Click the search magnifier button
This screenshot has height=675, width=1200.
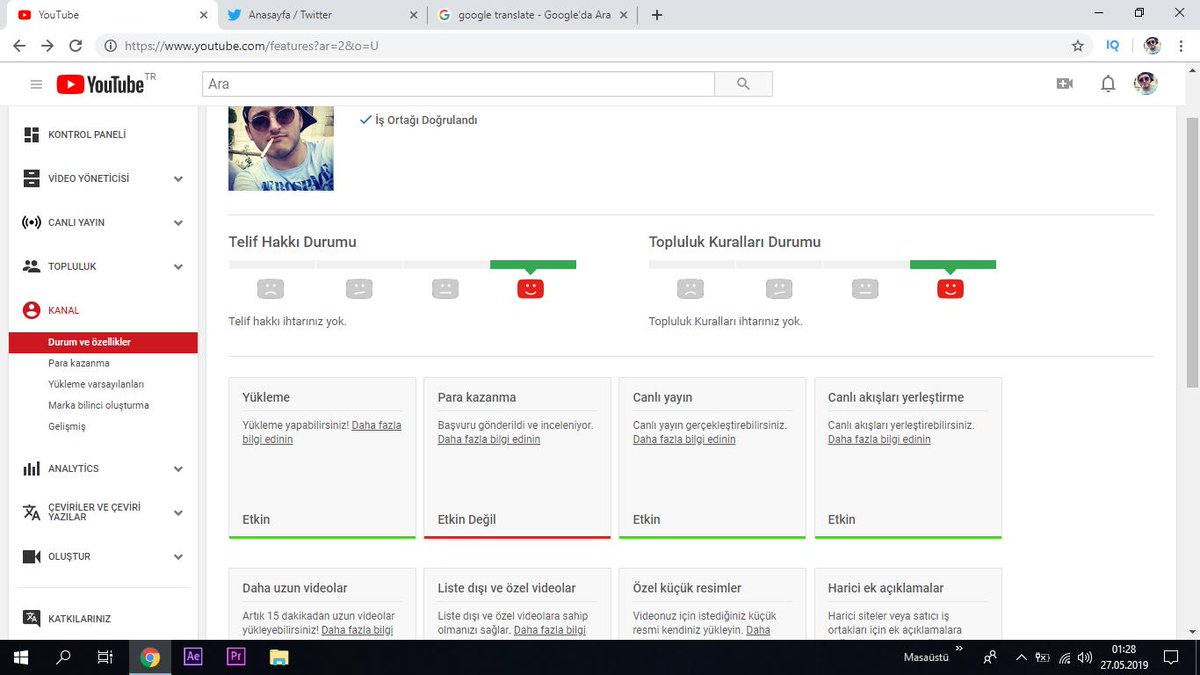[743, 84]
